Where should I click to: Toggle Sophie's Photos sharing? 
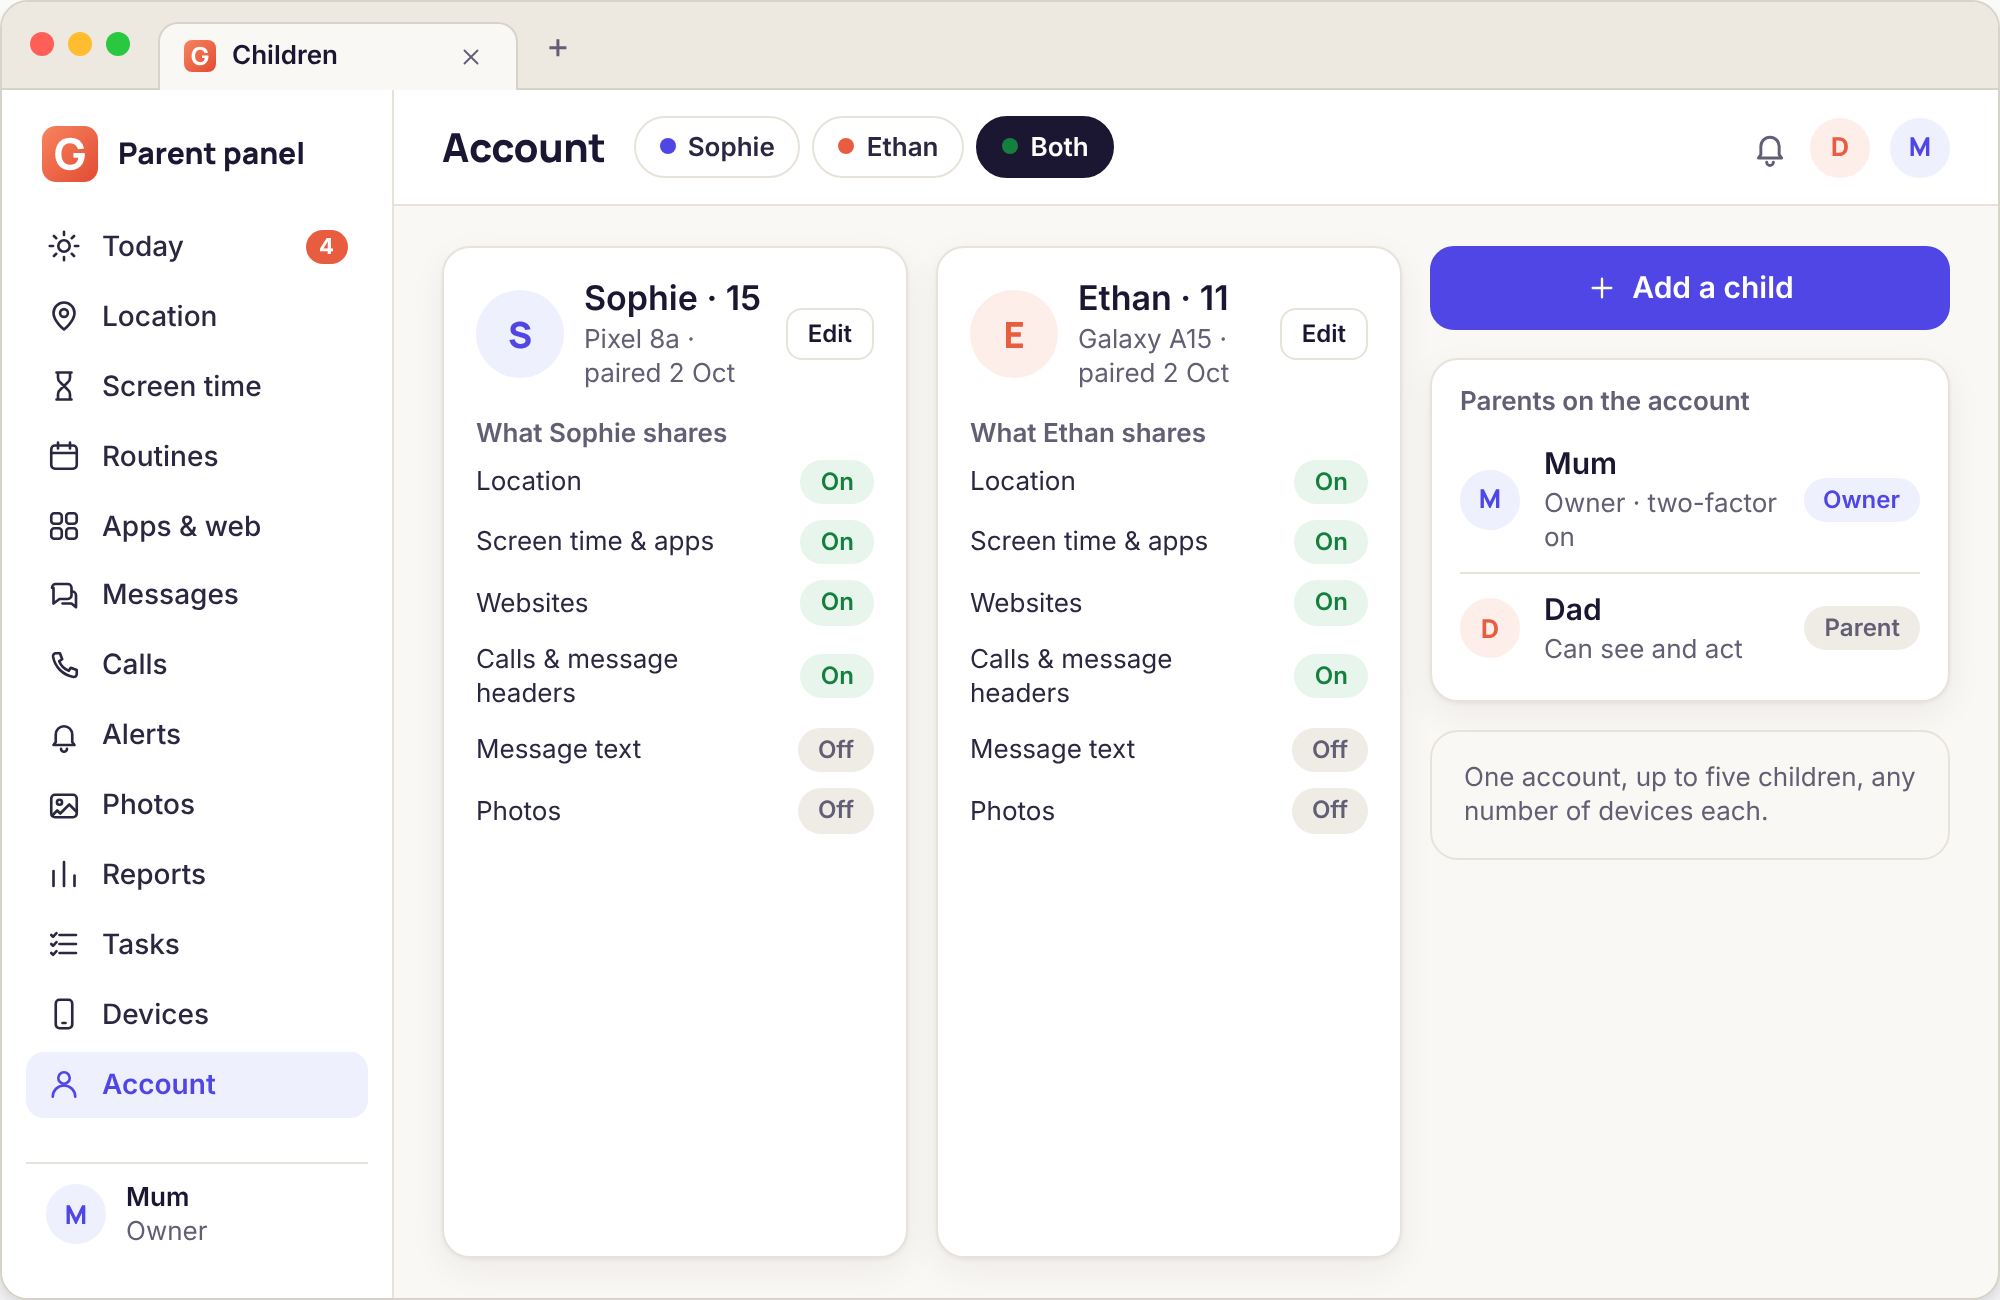pyautogui.click(x=836, y=810)
